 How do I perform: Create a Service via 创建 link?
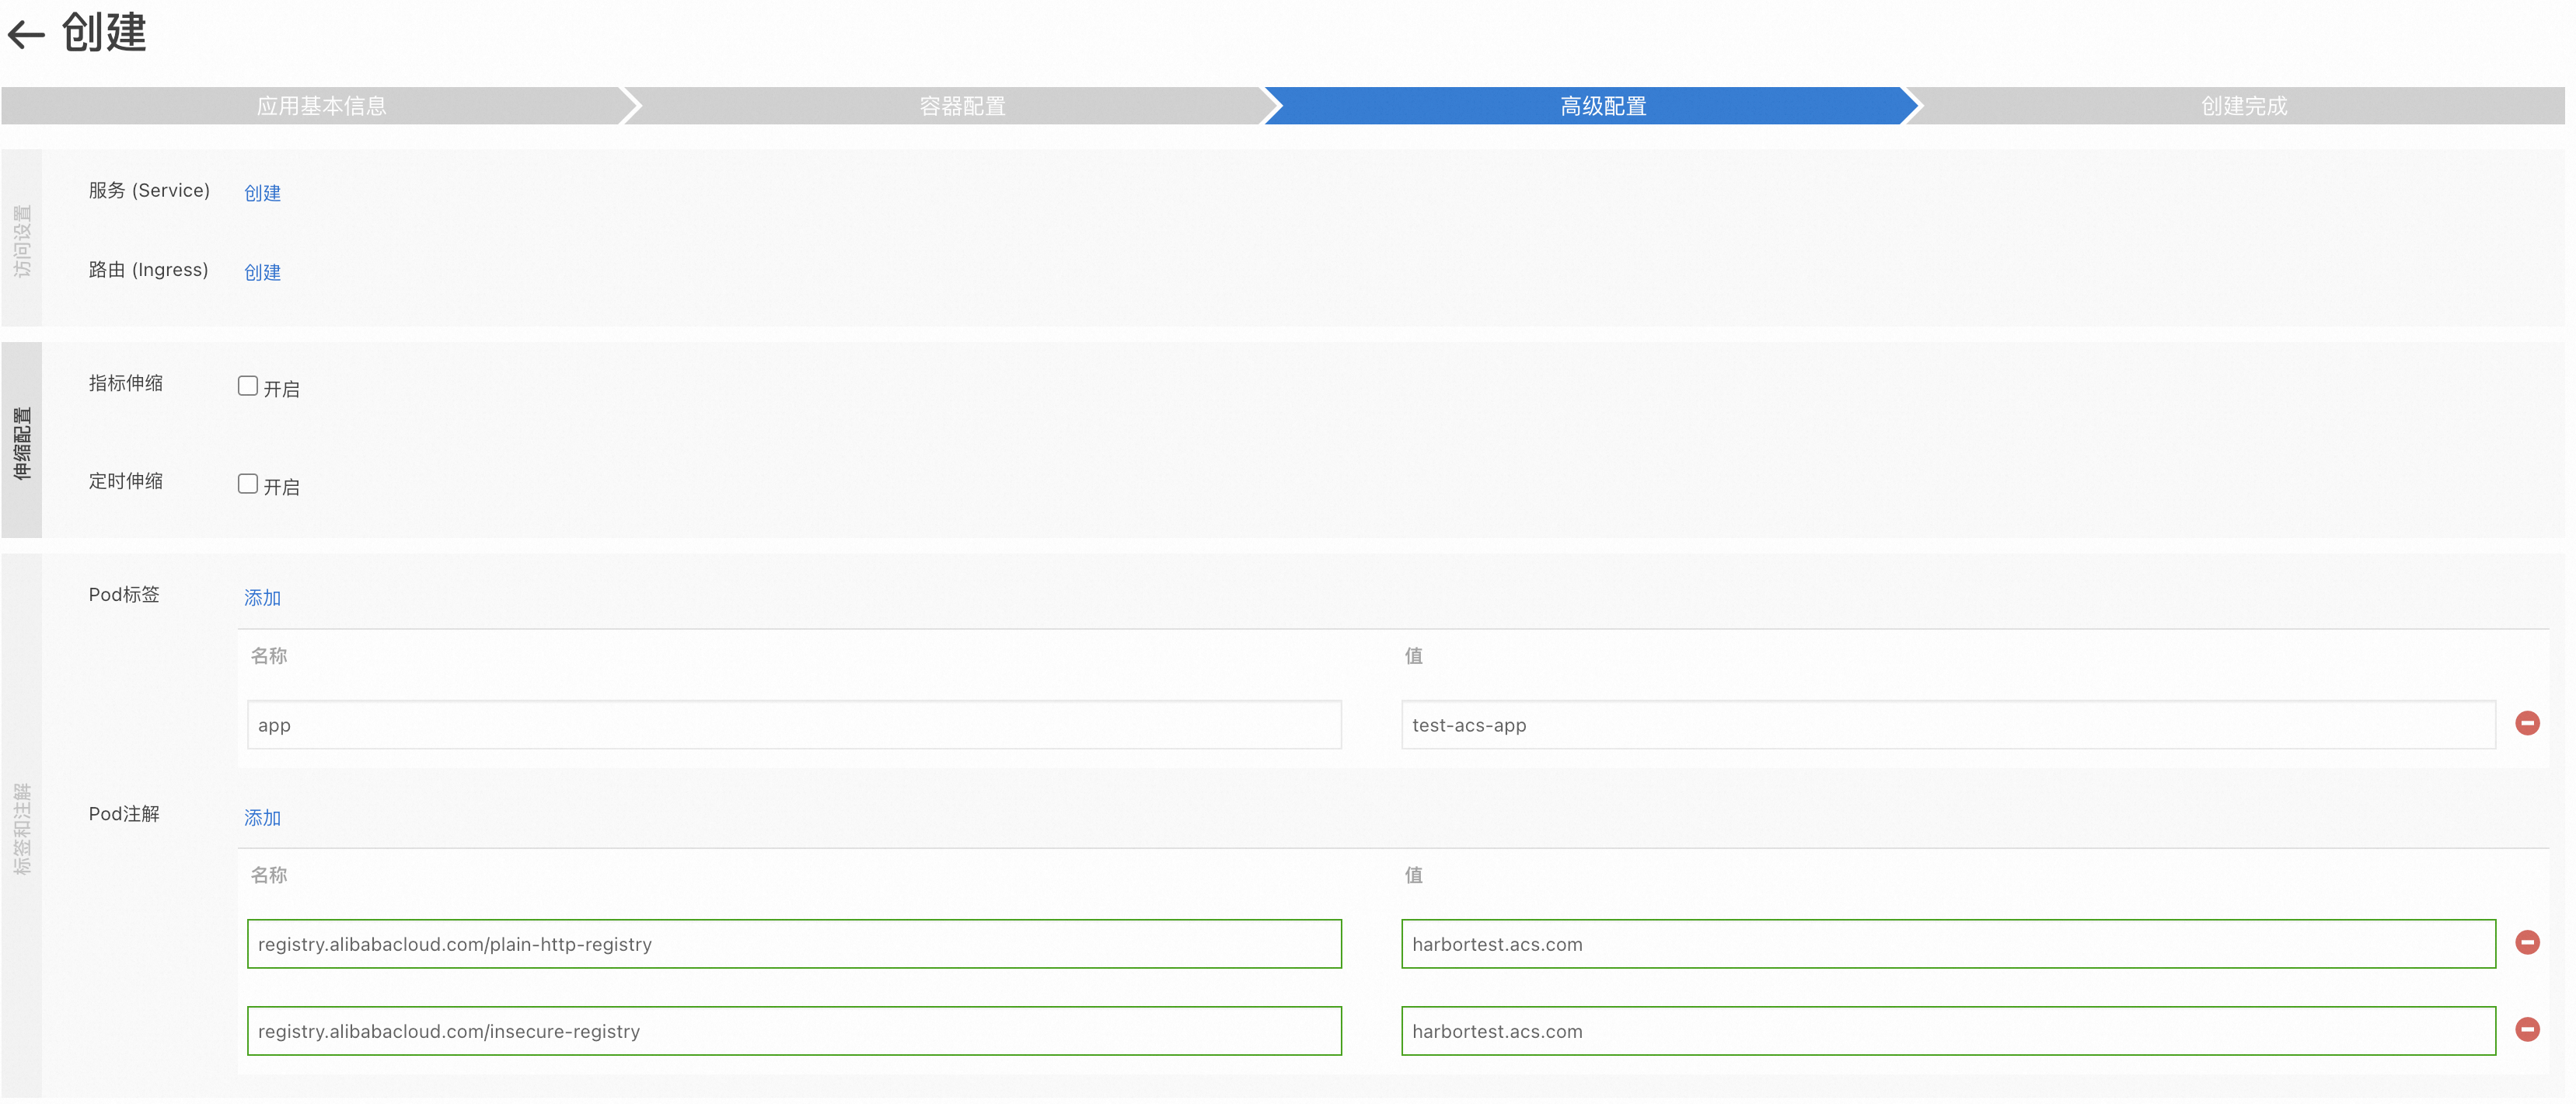[262, 193]
